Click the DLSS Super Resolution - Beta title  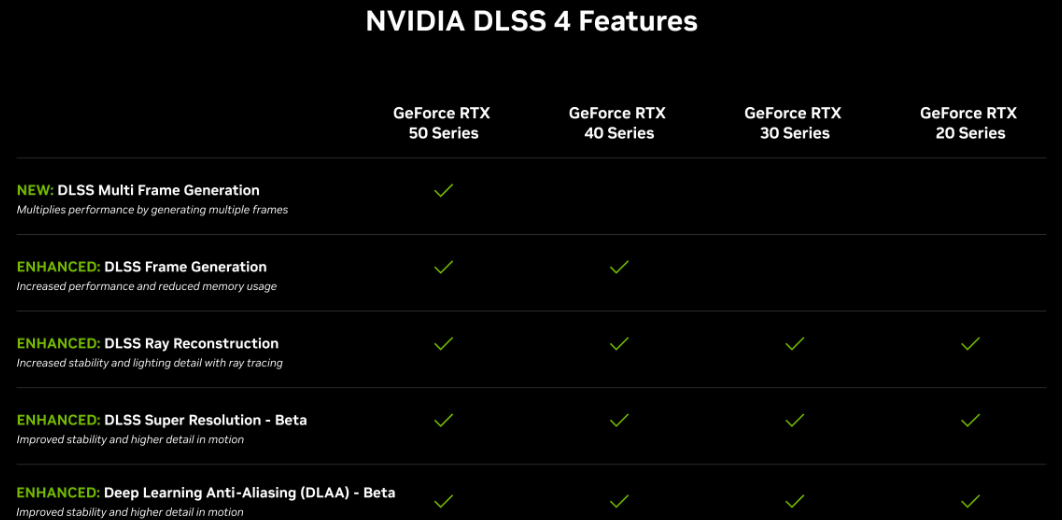pos(205,420)
